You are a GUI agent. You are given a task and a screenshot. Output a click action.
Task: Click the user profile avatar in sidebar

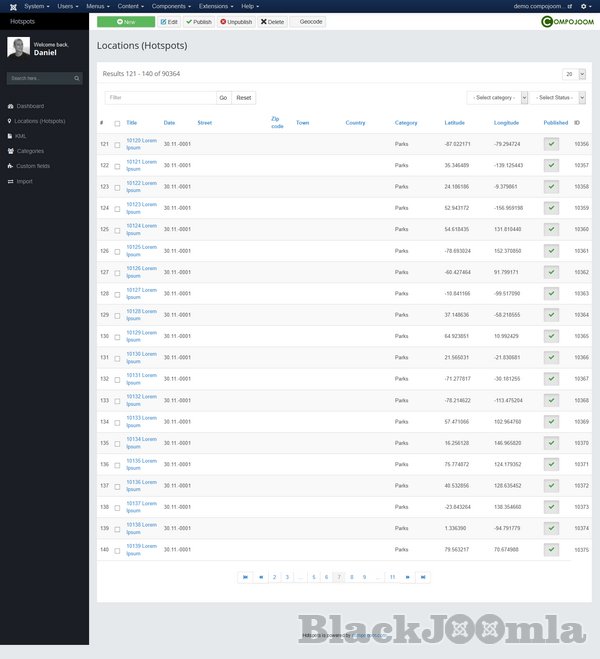tap(18, 48)
